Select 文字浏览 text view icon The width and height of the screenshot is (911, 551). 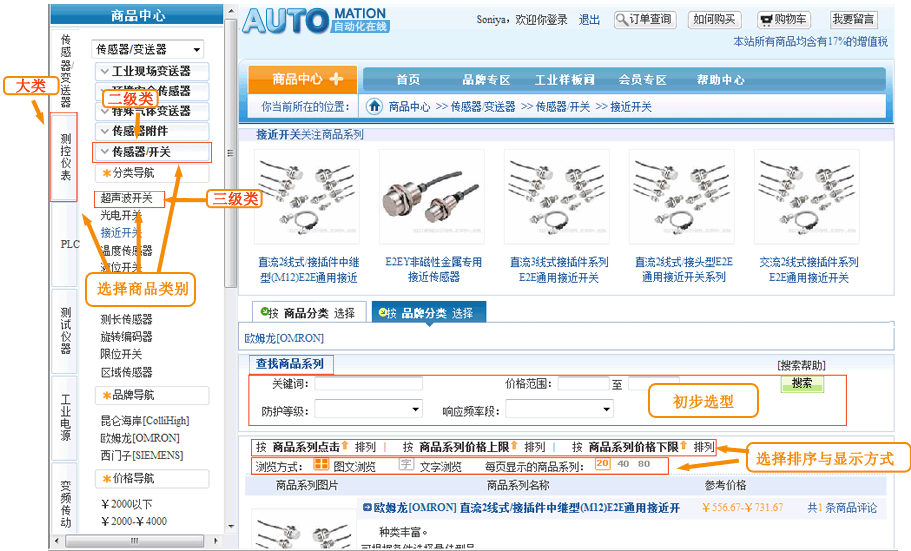(406, 464)
